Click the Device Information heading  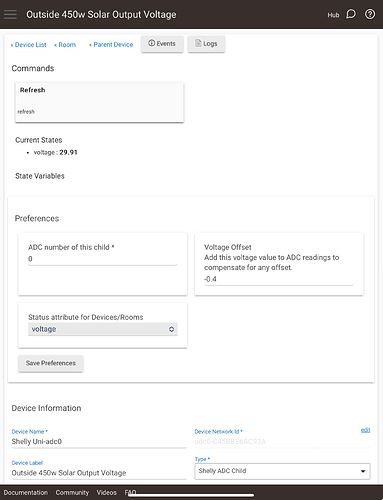point(46,408)
